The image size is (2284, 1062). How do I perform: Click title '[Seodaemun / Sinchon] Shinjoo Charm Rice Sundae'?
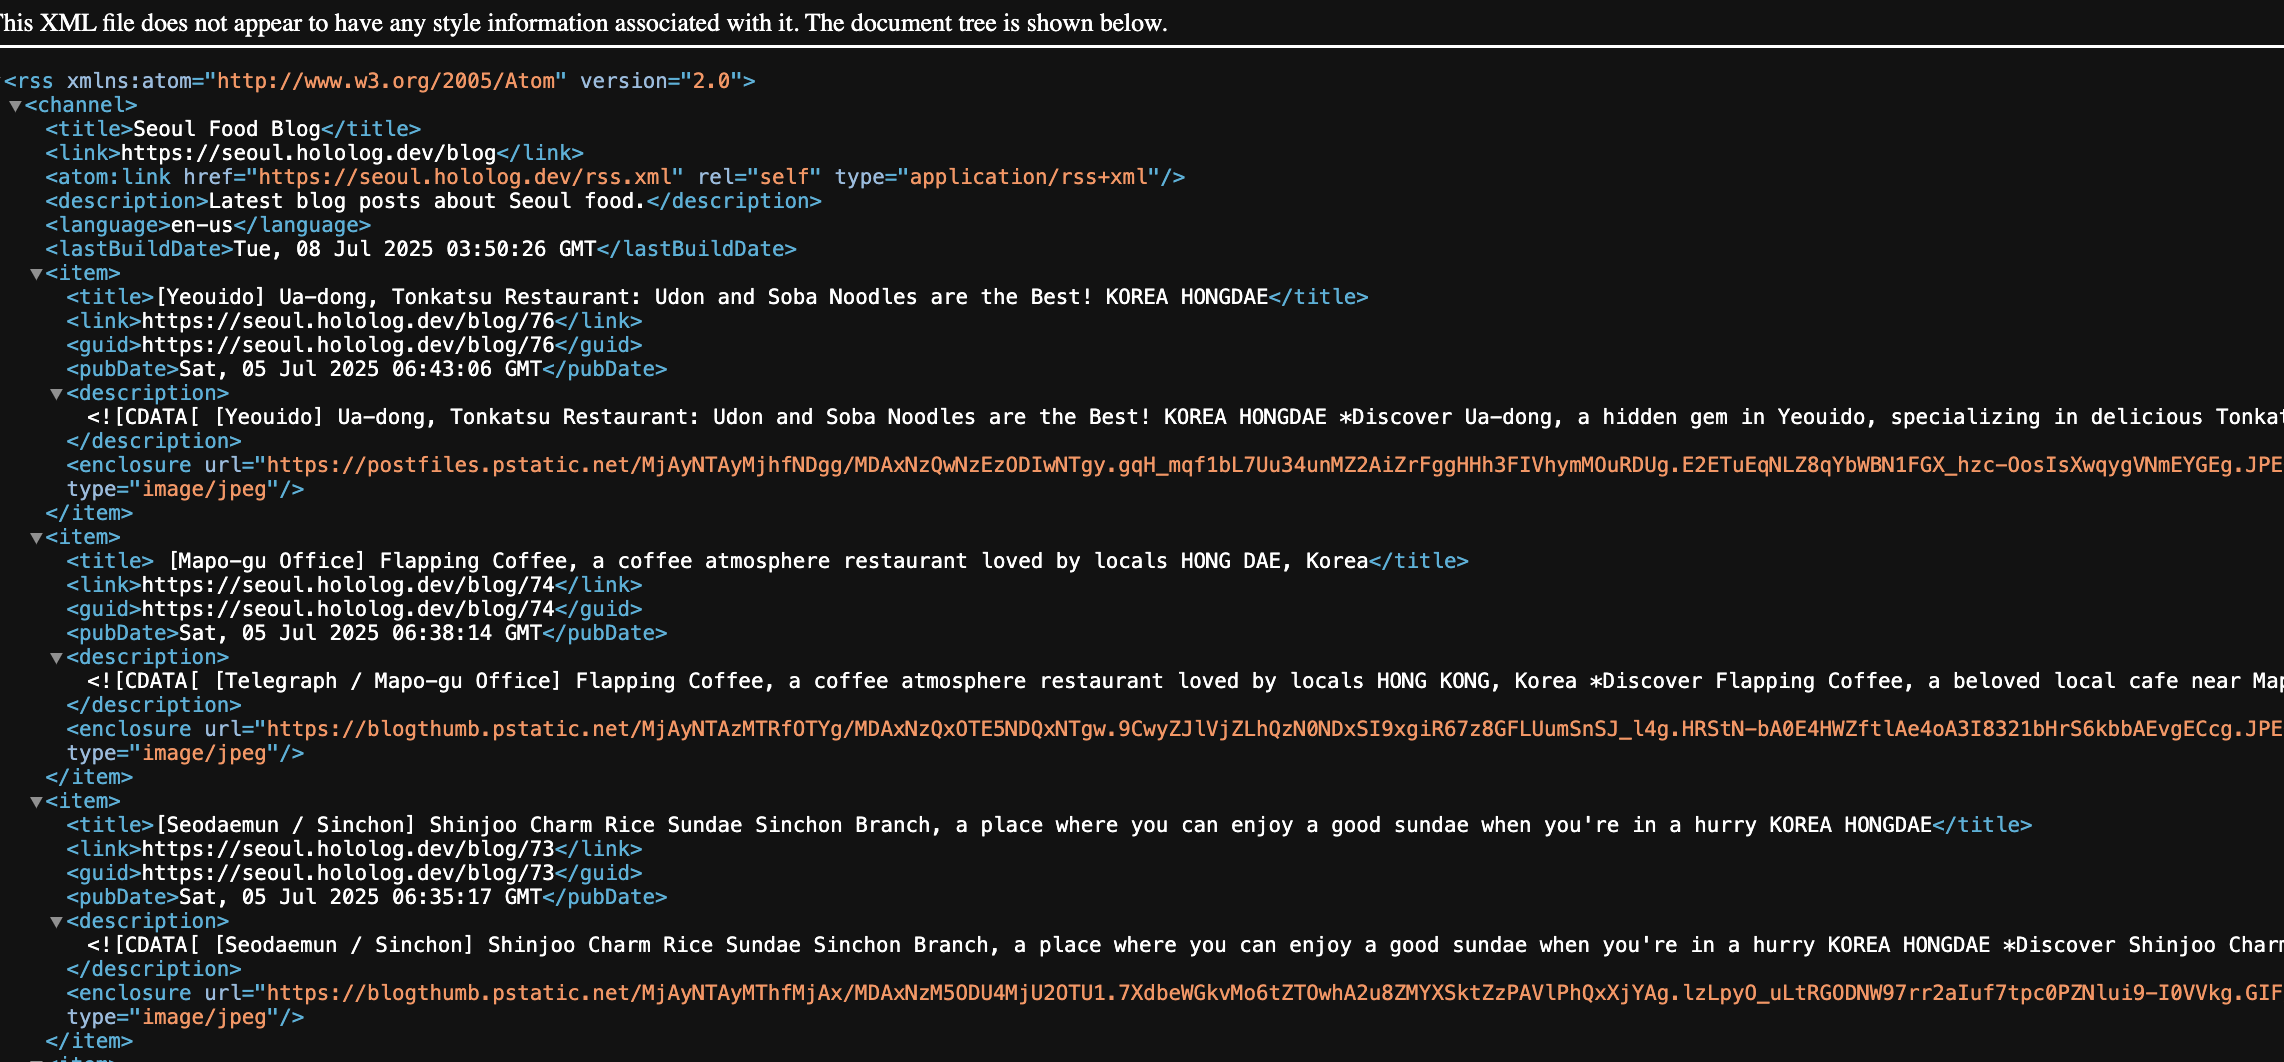click(1044, 825)
